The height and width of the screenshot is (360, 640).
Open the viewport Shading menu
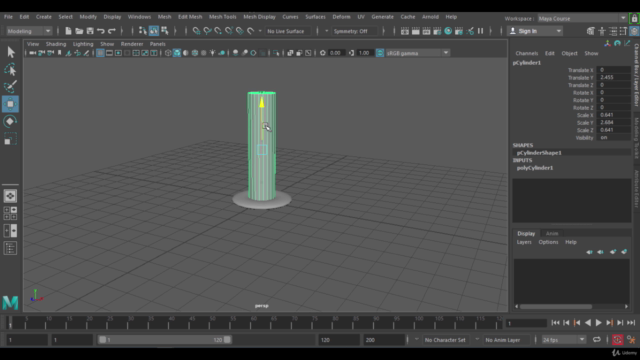click(56, 44)
